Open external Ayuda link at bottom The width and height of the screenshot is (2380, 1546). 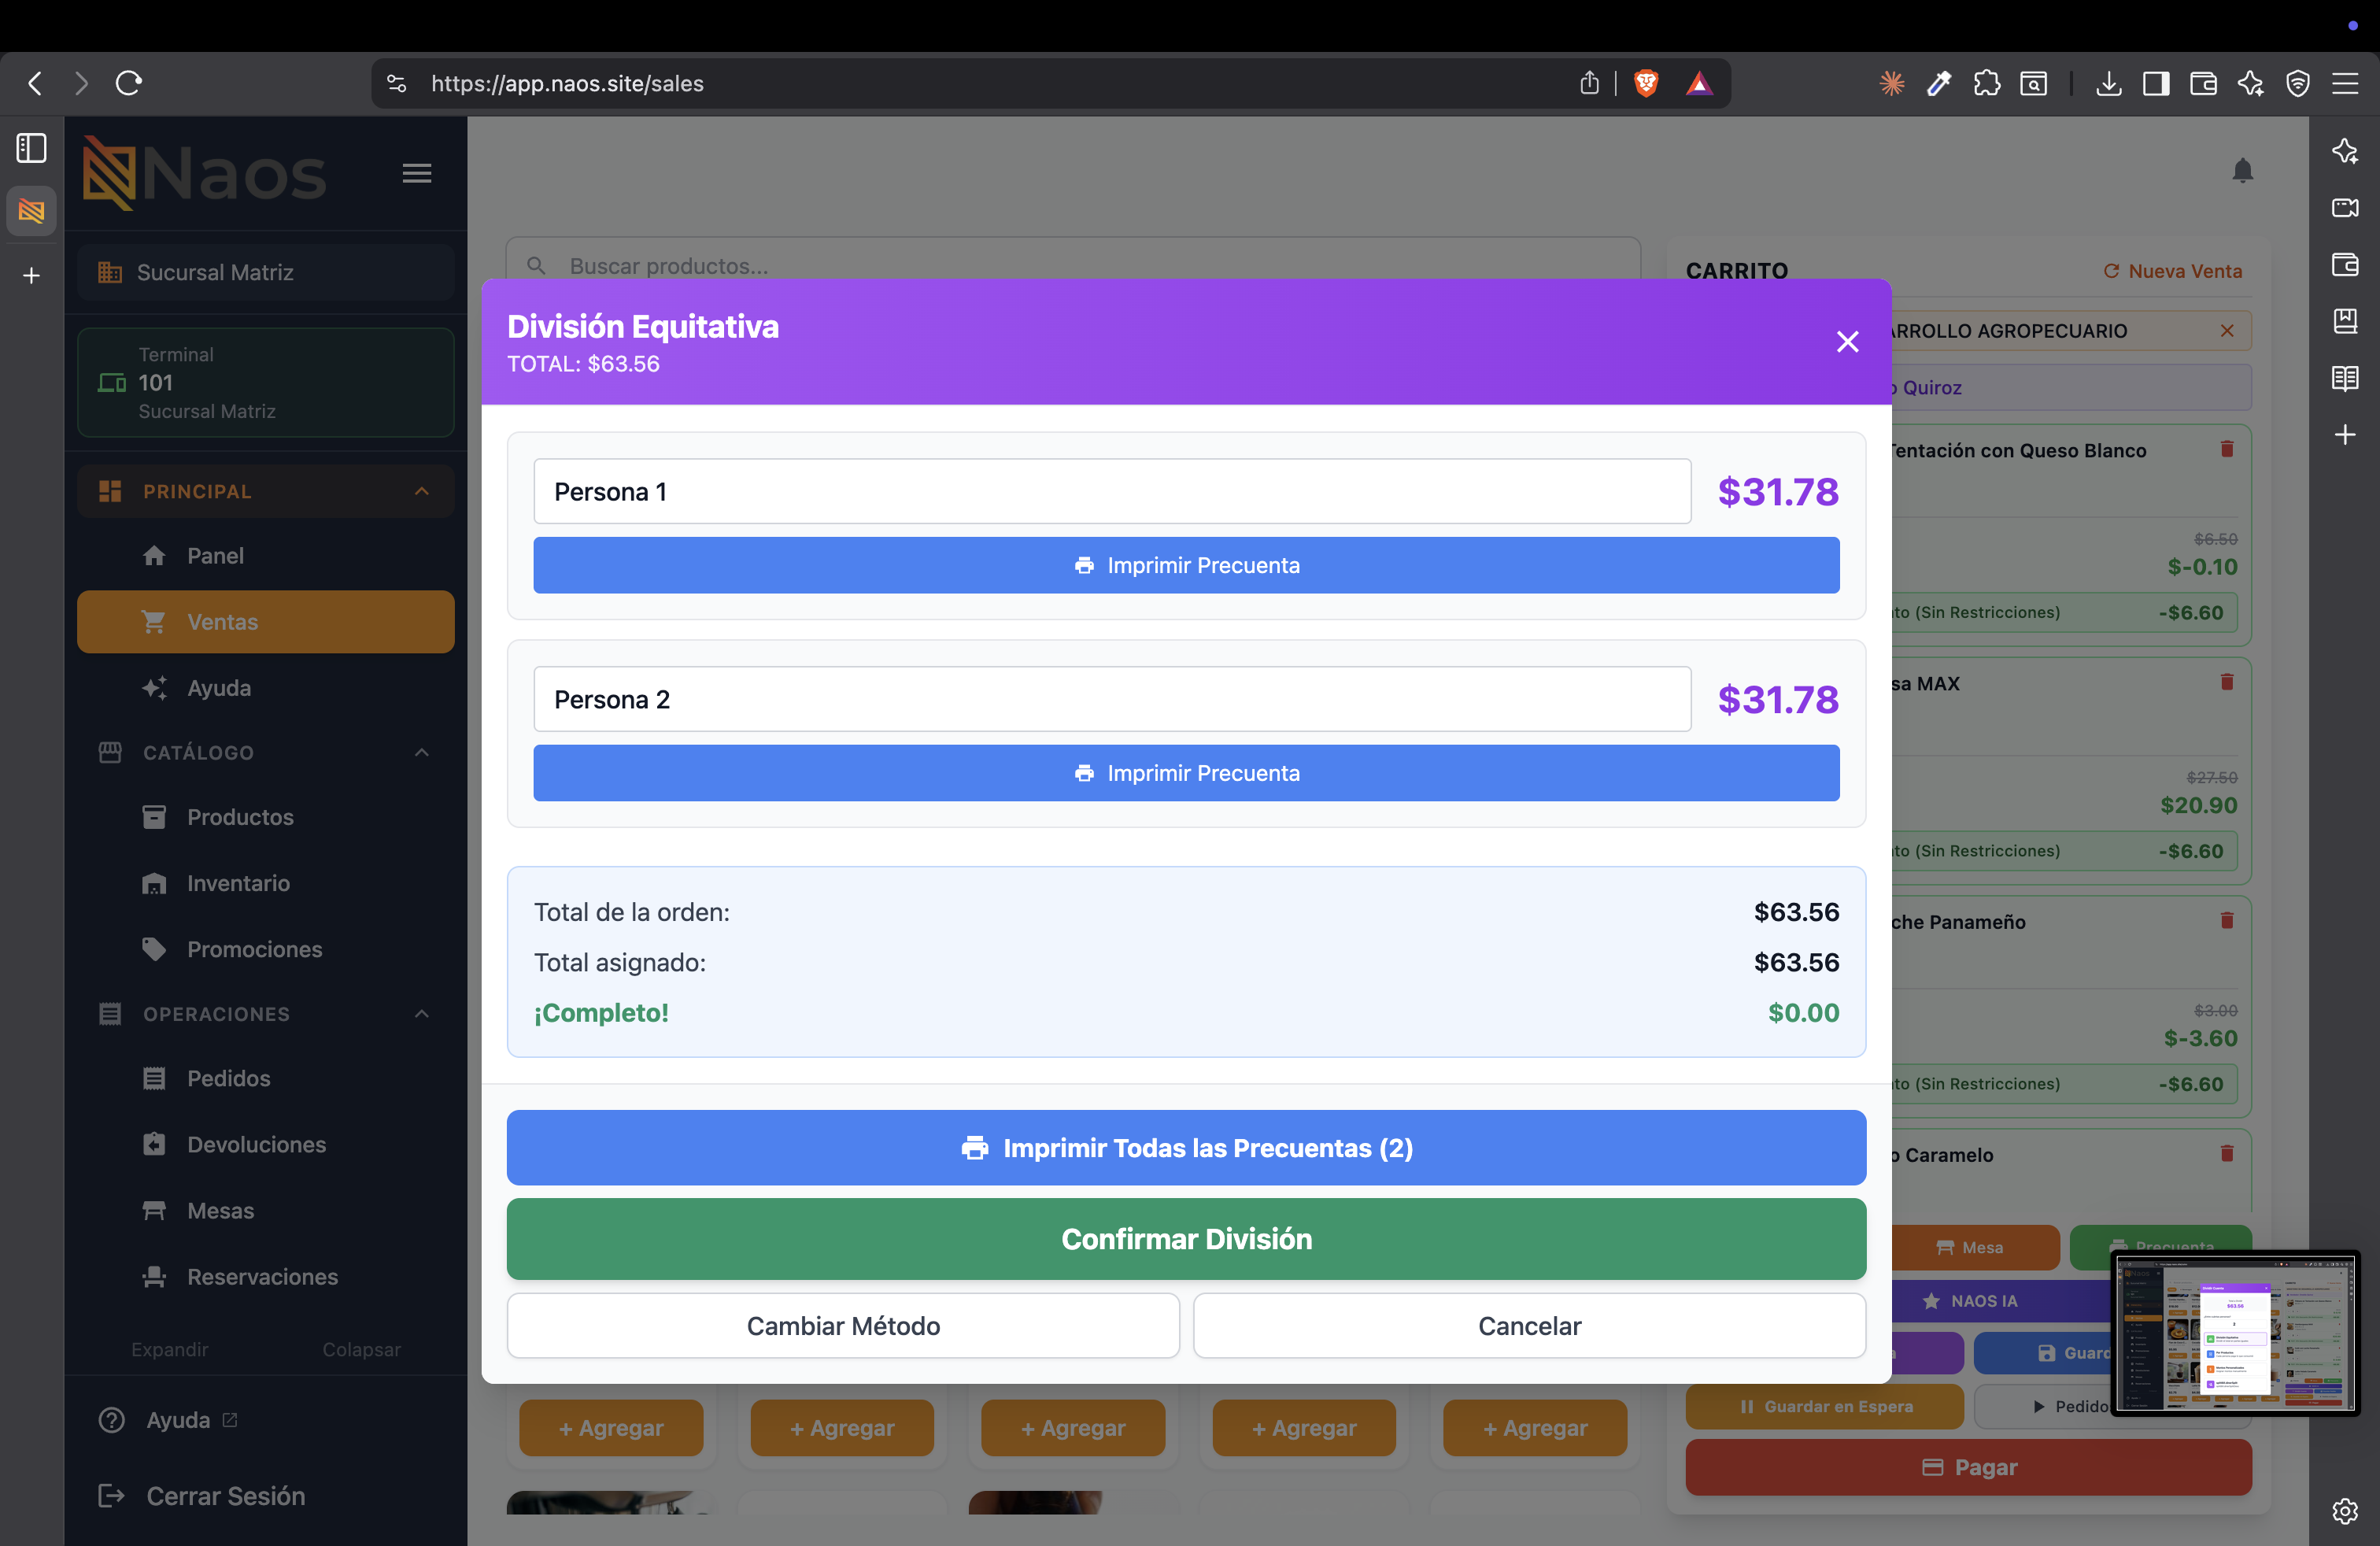(168, 1420)
